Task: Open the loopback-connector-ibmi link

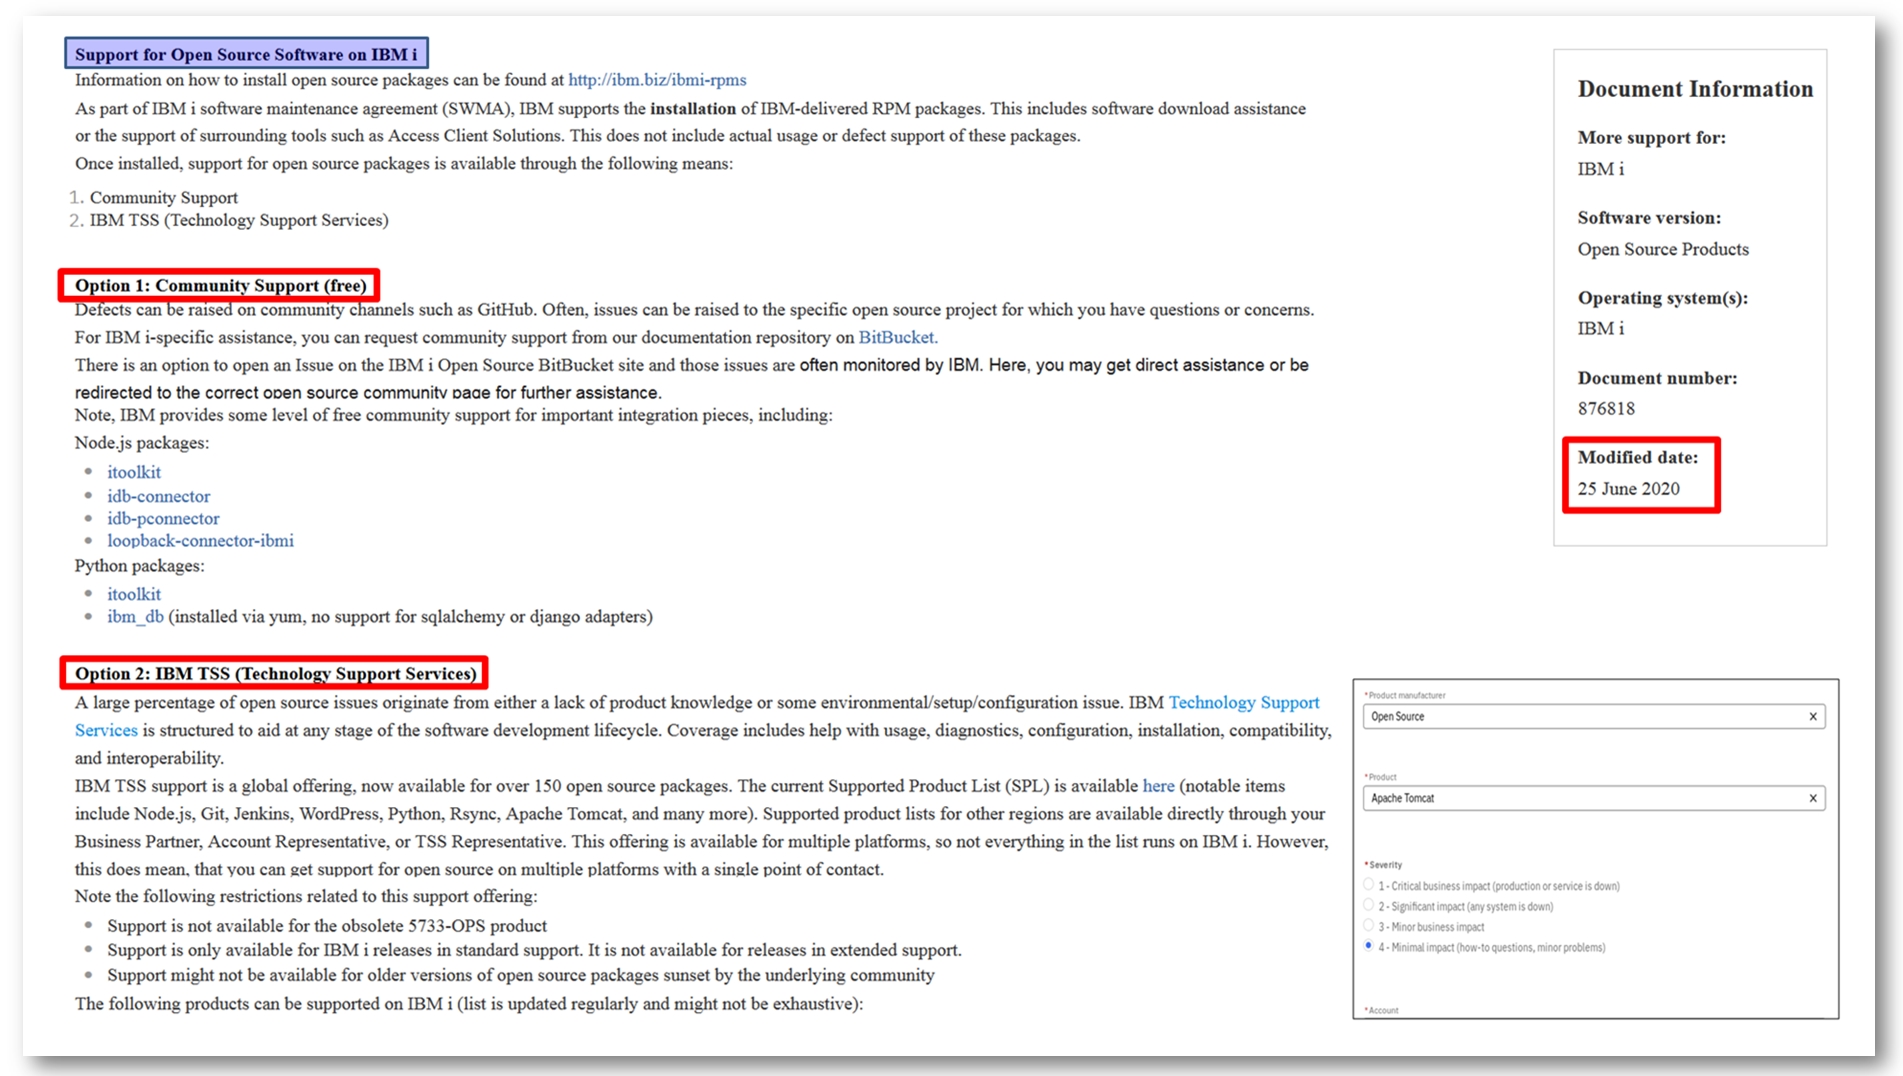Action: [200, 541]
